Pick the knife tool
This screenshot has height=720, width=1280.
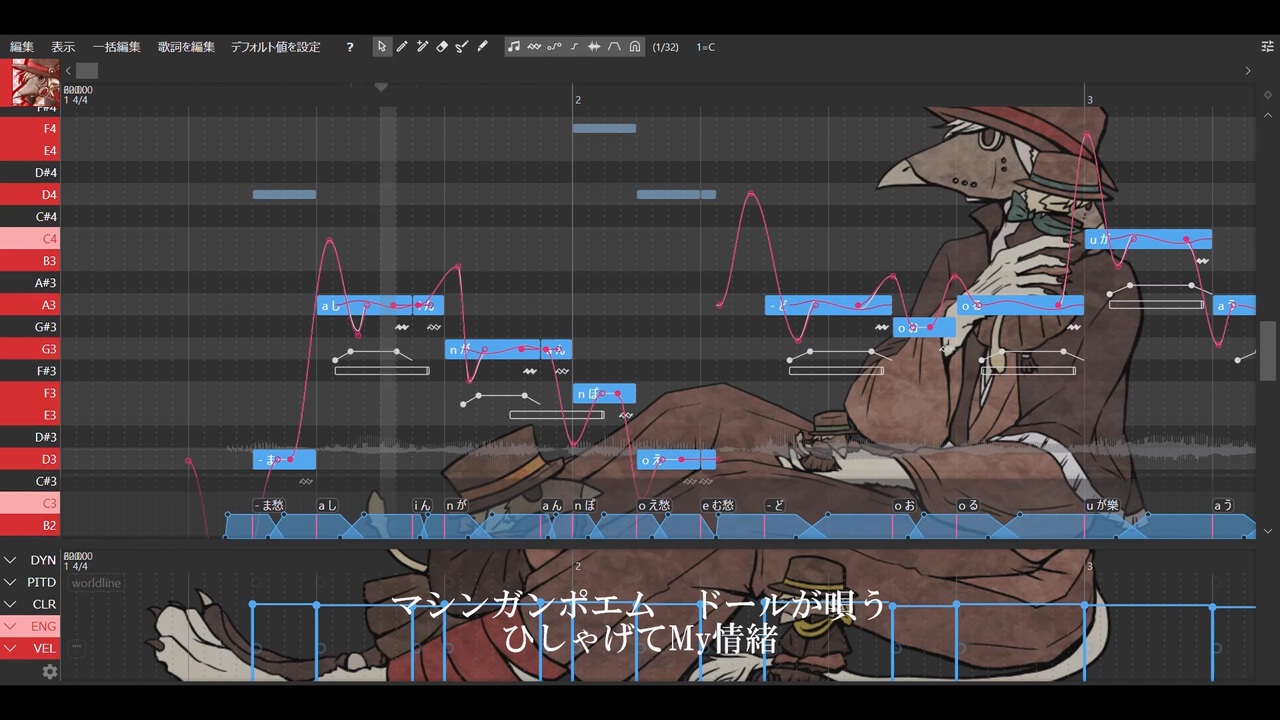482,47
